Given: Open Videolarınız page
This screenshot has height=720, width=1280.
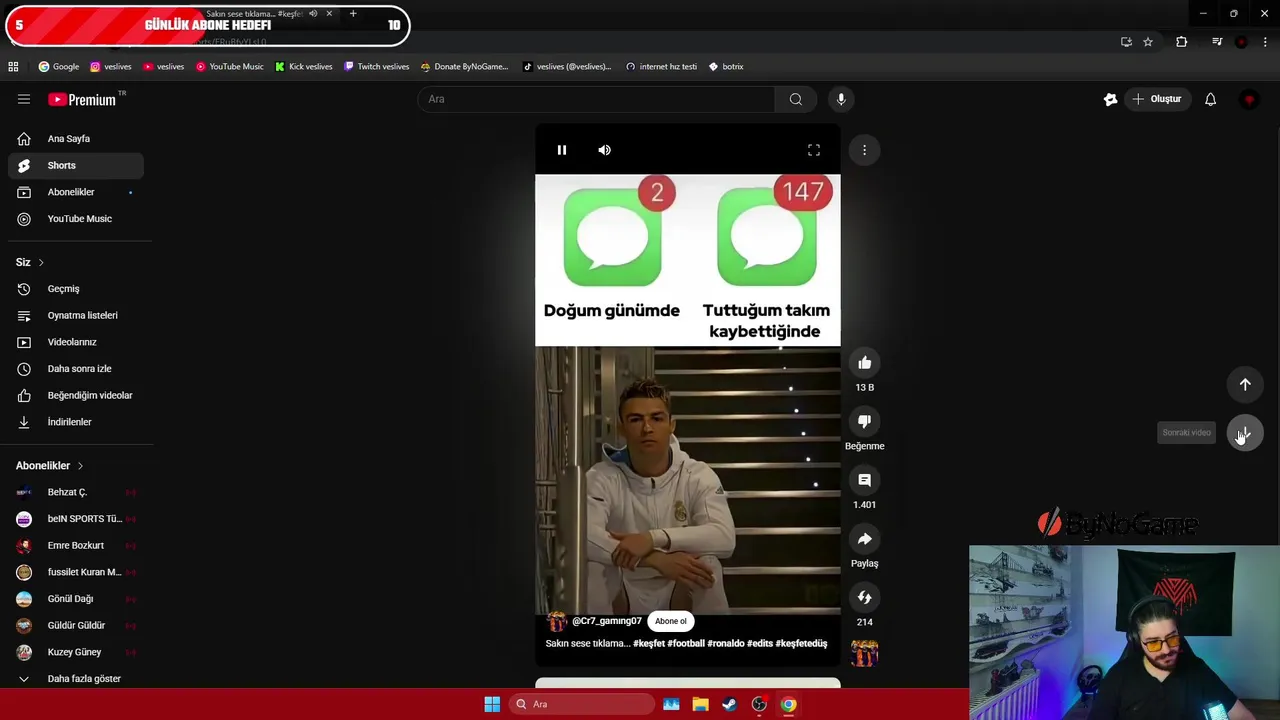Looking at the screenshot, I should pos(76,342).
